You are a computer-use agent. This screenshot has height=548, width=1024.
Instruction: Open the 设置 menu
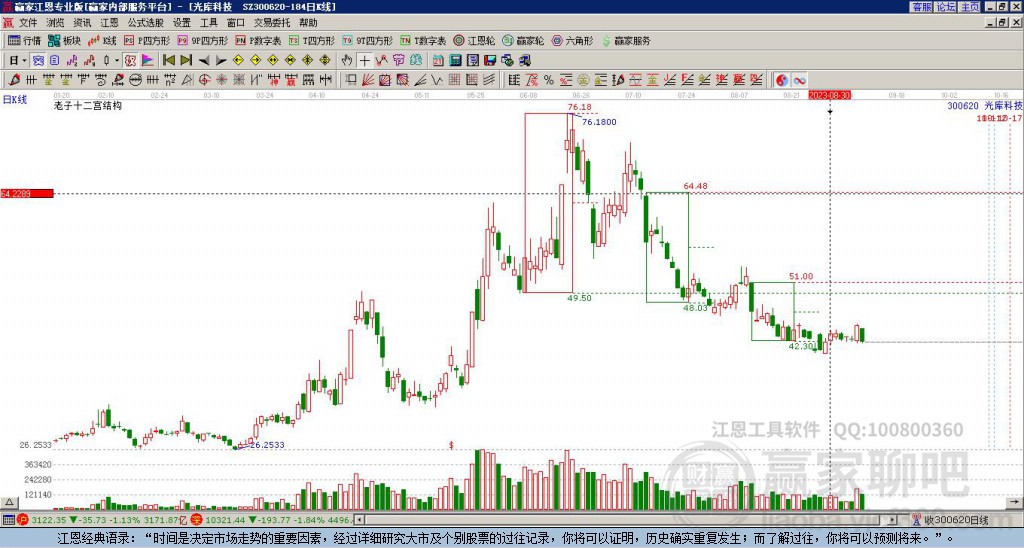tap(182, 23)
